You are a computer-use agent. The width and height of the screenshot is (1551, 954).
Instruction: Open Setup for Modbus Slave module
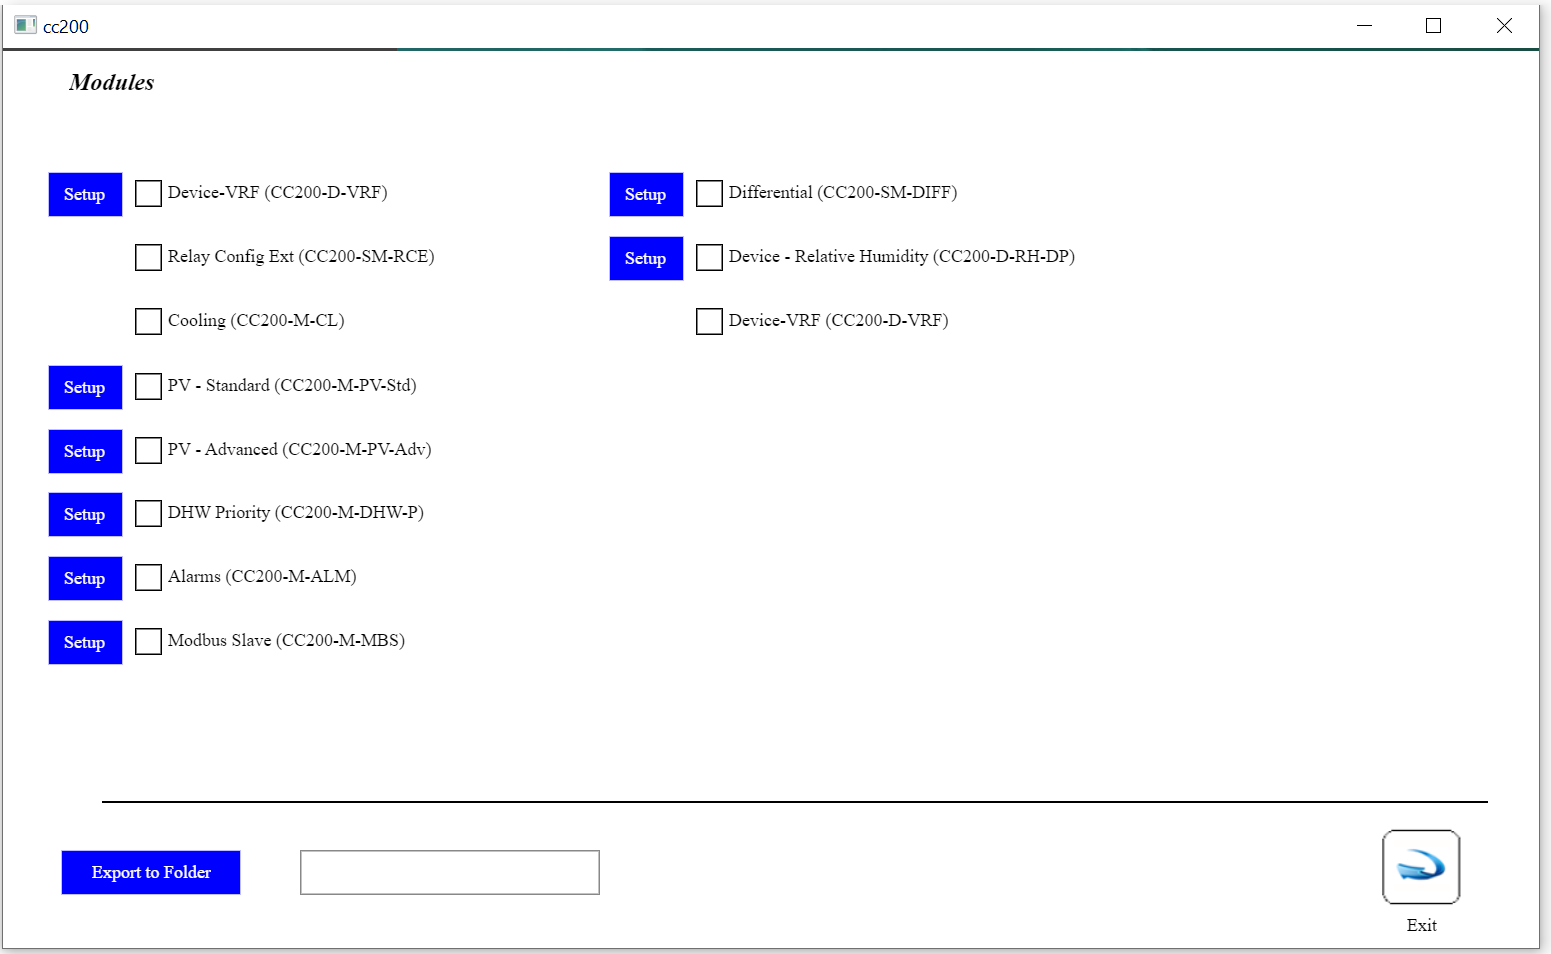(x=85, y=642)
